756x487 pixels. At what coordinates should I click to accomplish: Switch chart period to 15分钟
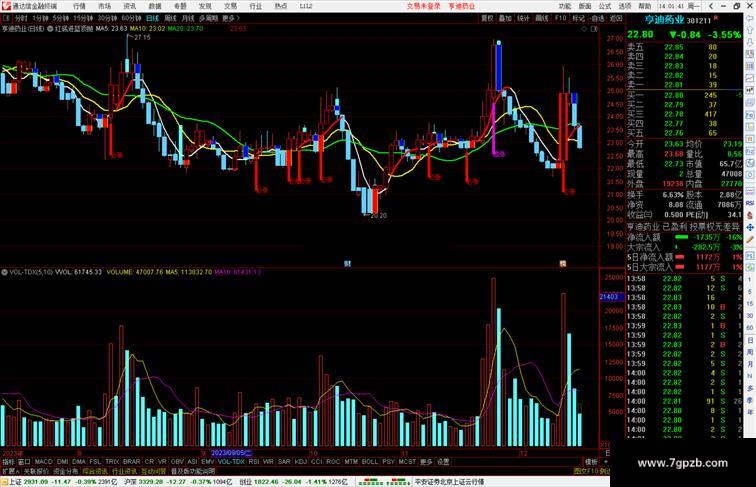click(x=83, y=18)
